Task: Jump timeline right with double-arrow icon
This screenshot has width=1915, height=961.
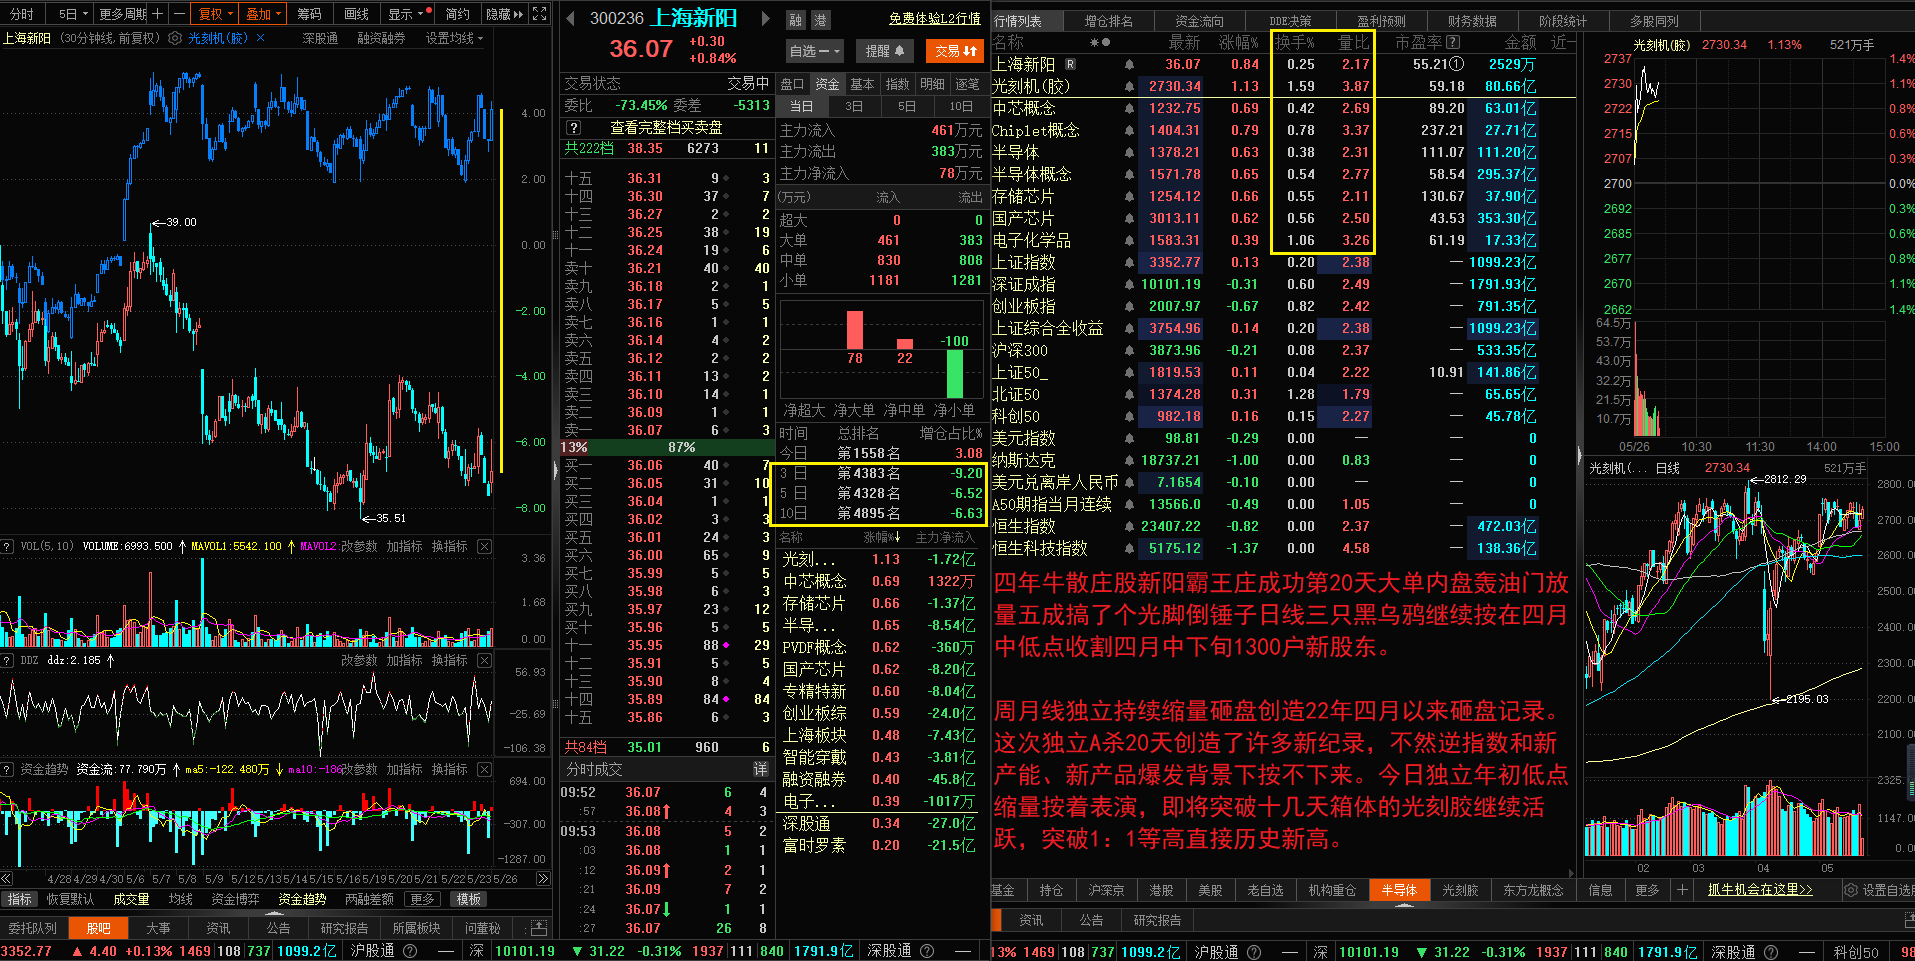Action: 543,879
